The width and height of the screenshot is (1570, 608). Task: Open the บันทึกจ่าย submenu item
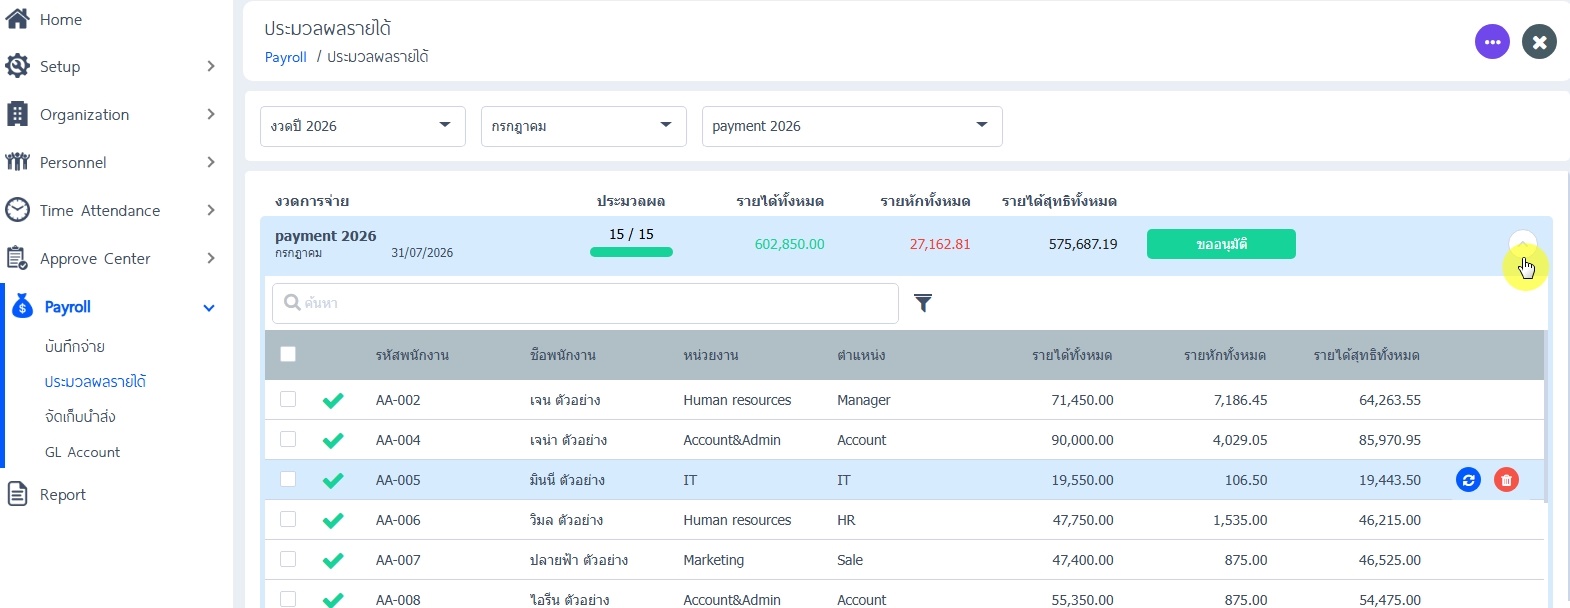(75, 346)
